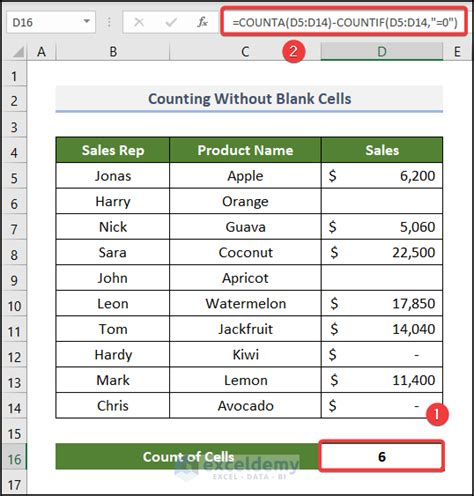Select sales cell showing 5,060
Image resolution: width=474 pixels, height=496 pixels.
point(382,227)
